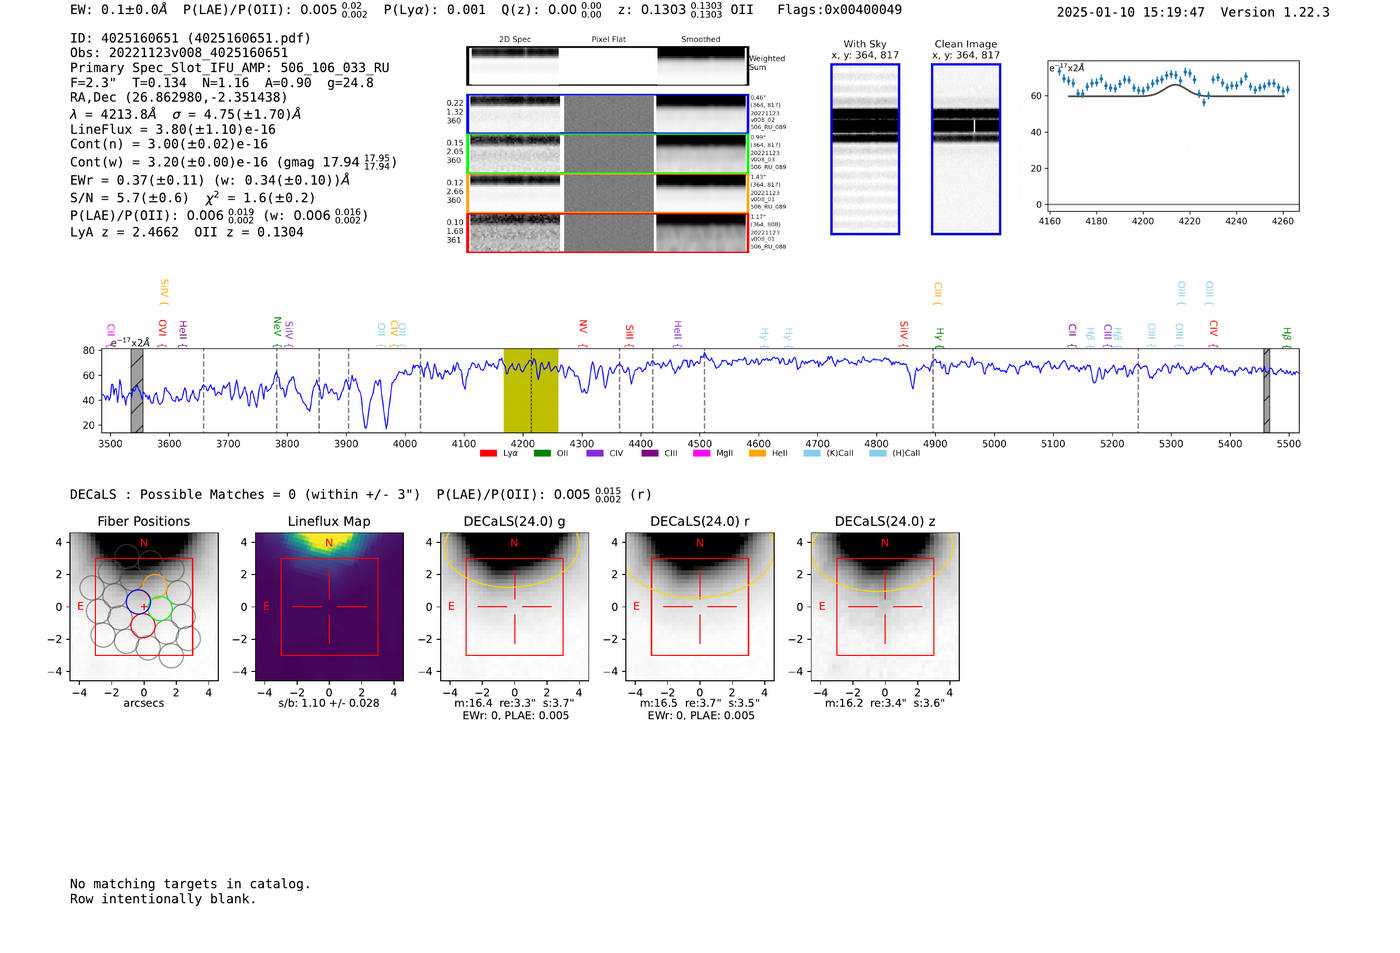Click the yellow highlighted band in spectrum

click(x=530, y=390)
